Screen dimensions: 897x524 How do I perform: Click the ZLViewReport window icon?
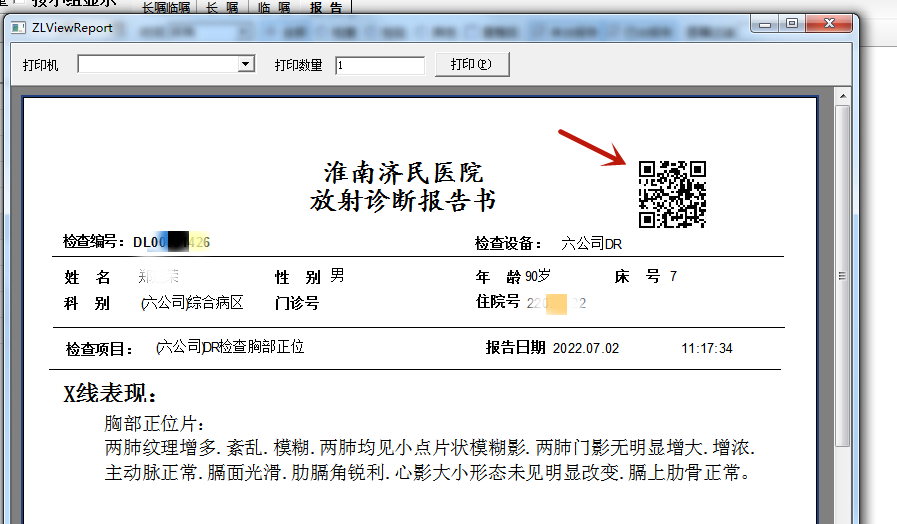[18, 25]
